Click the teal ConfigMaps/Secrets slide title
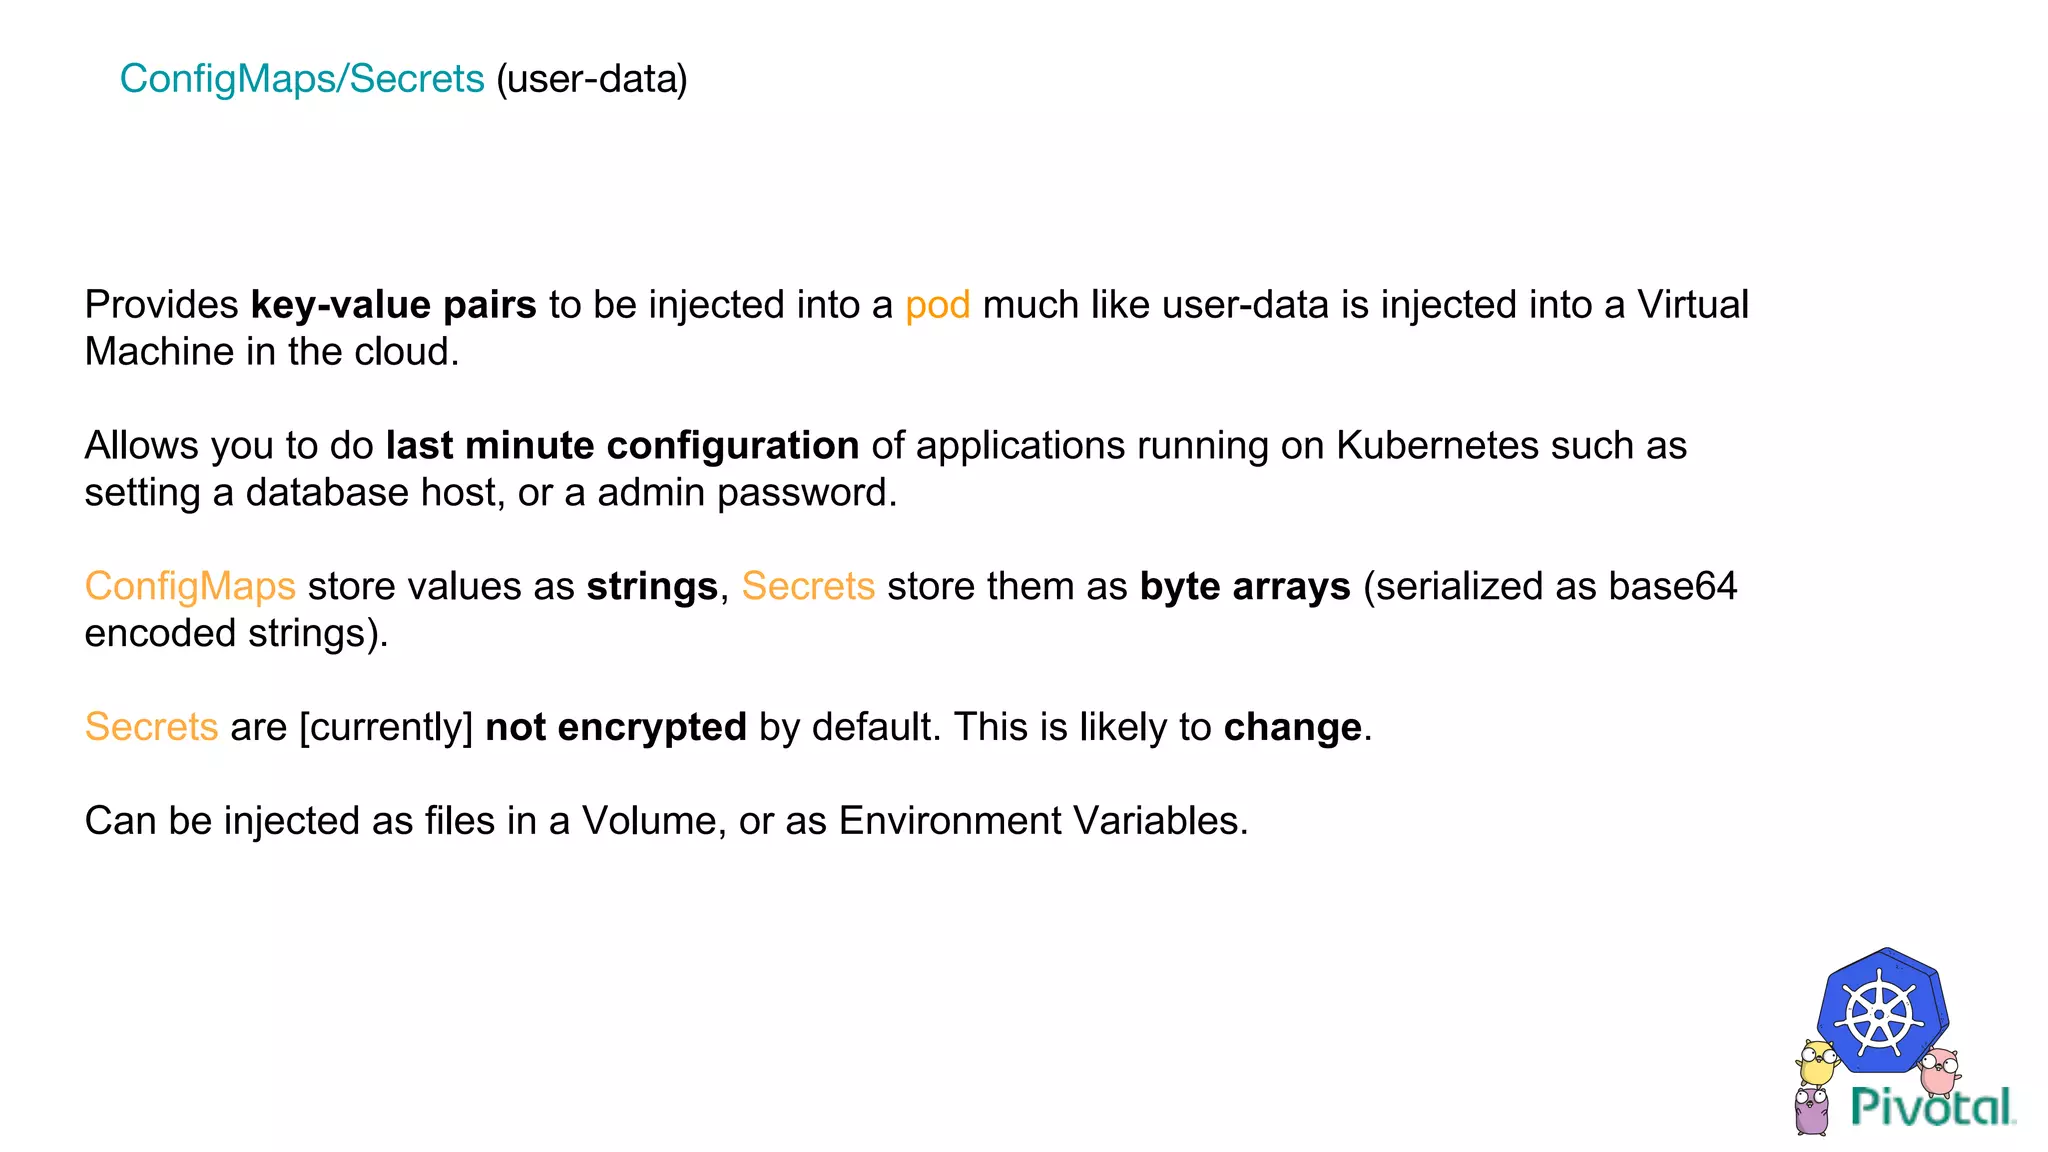The width and height of the screenshot is (2048, 1152). click(301, 79)
